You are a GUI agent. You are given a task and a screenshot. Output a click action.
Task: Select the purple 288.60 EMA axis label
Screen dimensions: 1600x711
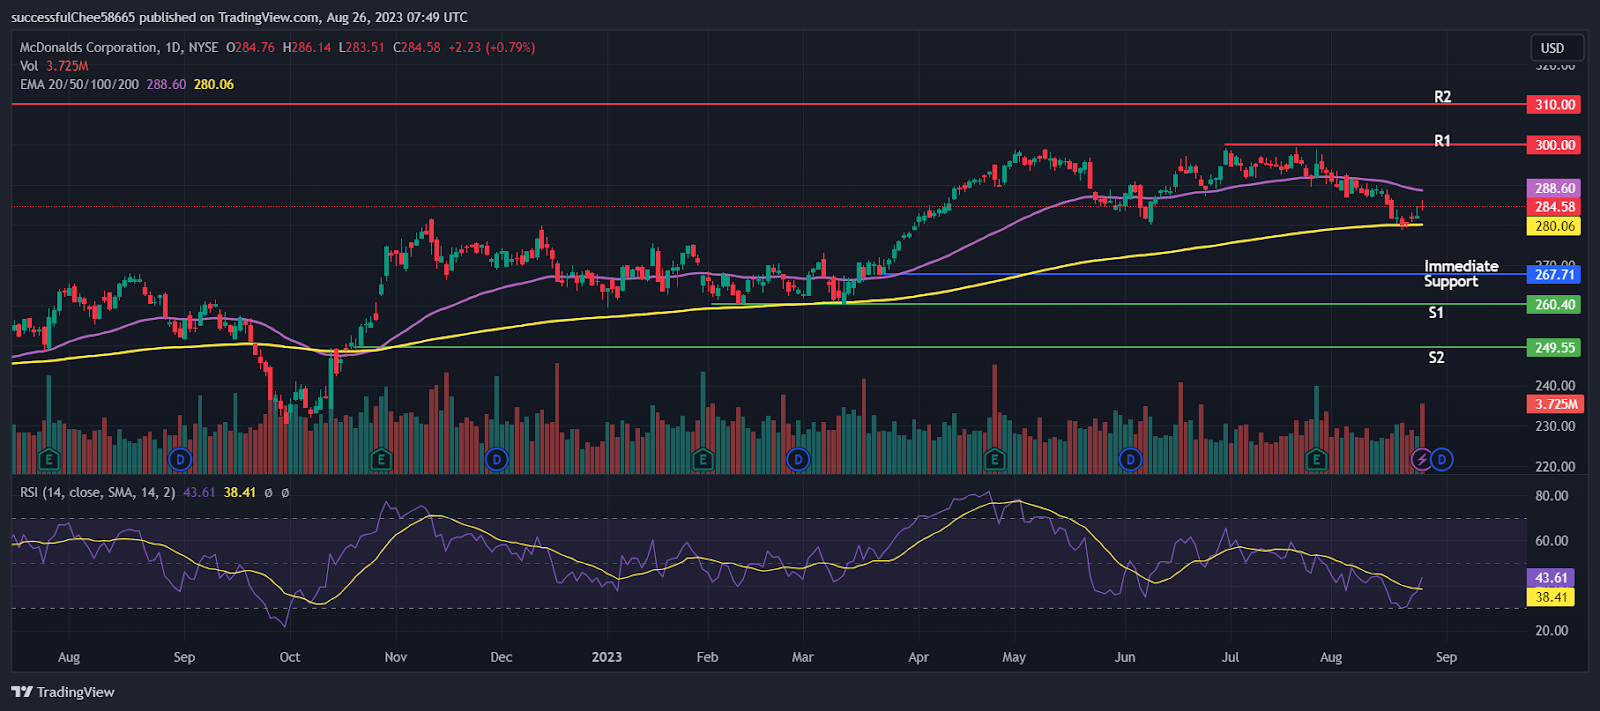coord(1555,188)
